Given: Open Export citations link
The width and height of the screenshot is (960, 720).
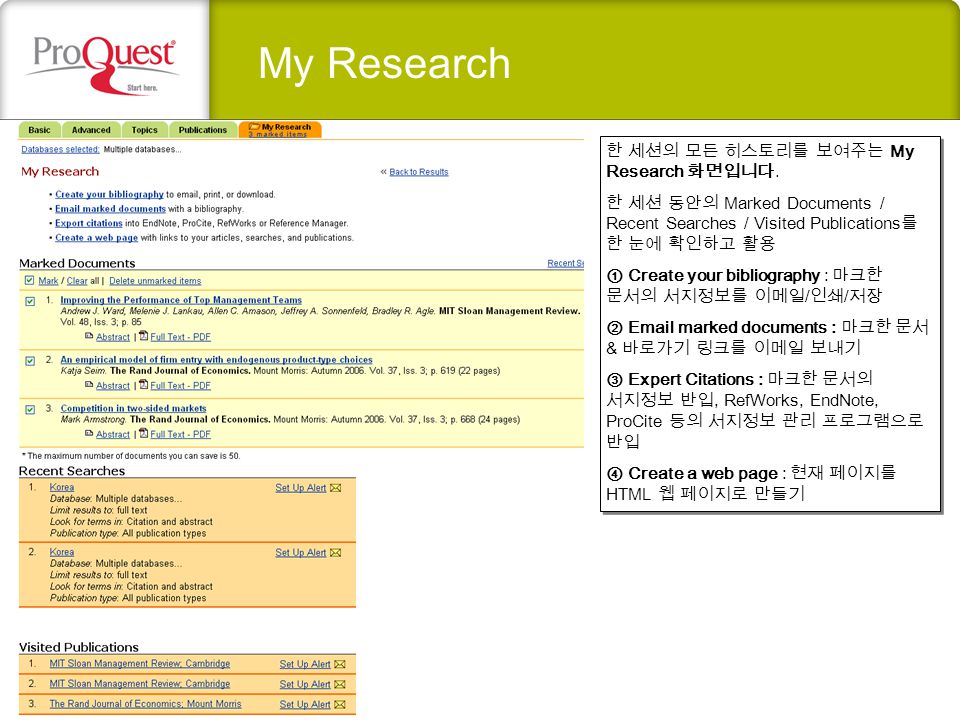Looking at the screenshot, I should pos(89,223).
